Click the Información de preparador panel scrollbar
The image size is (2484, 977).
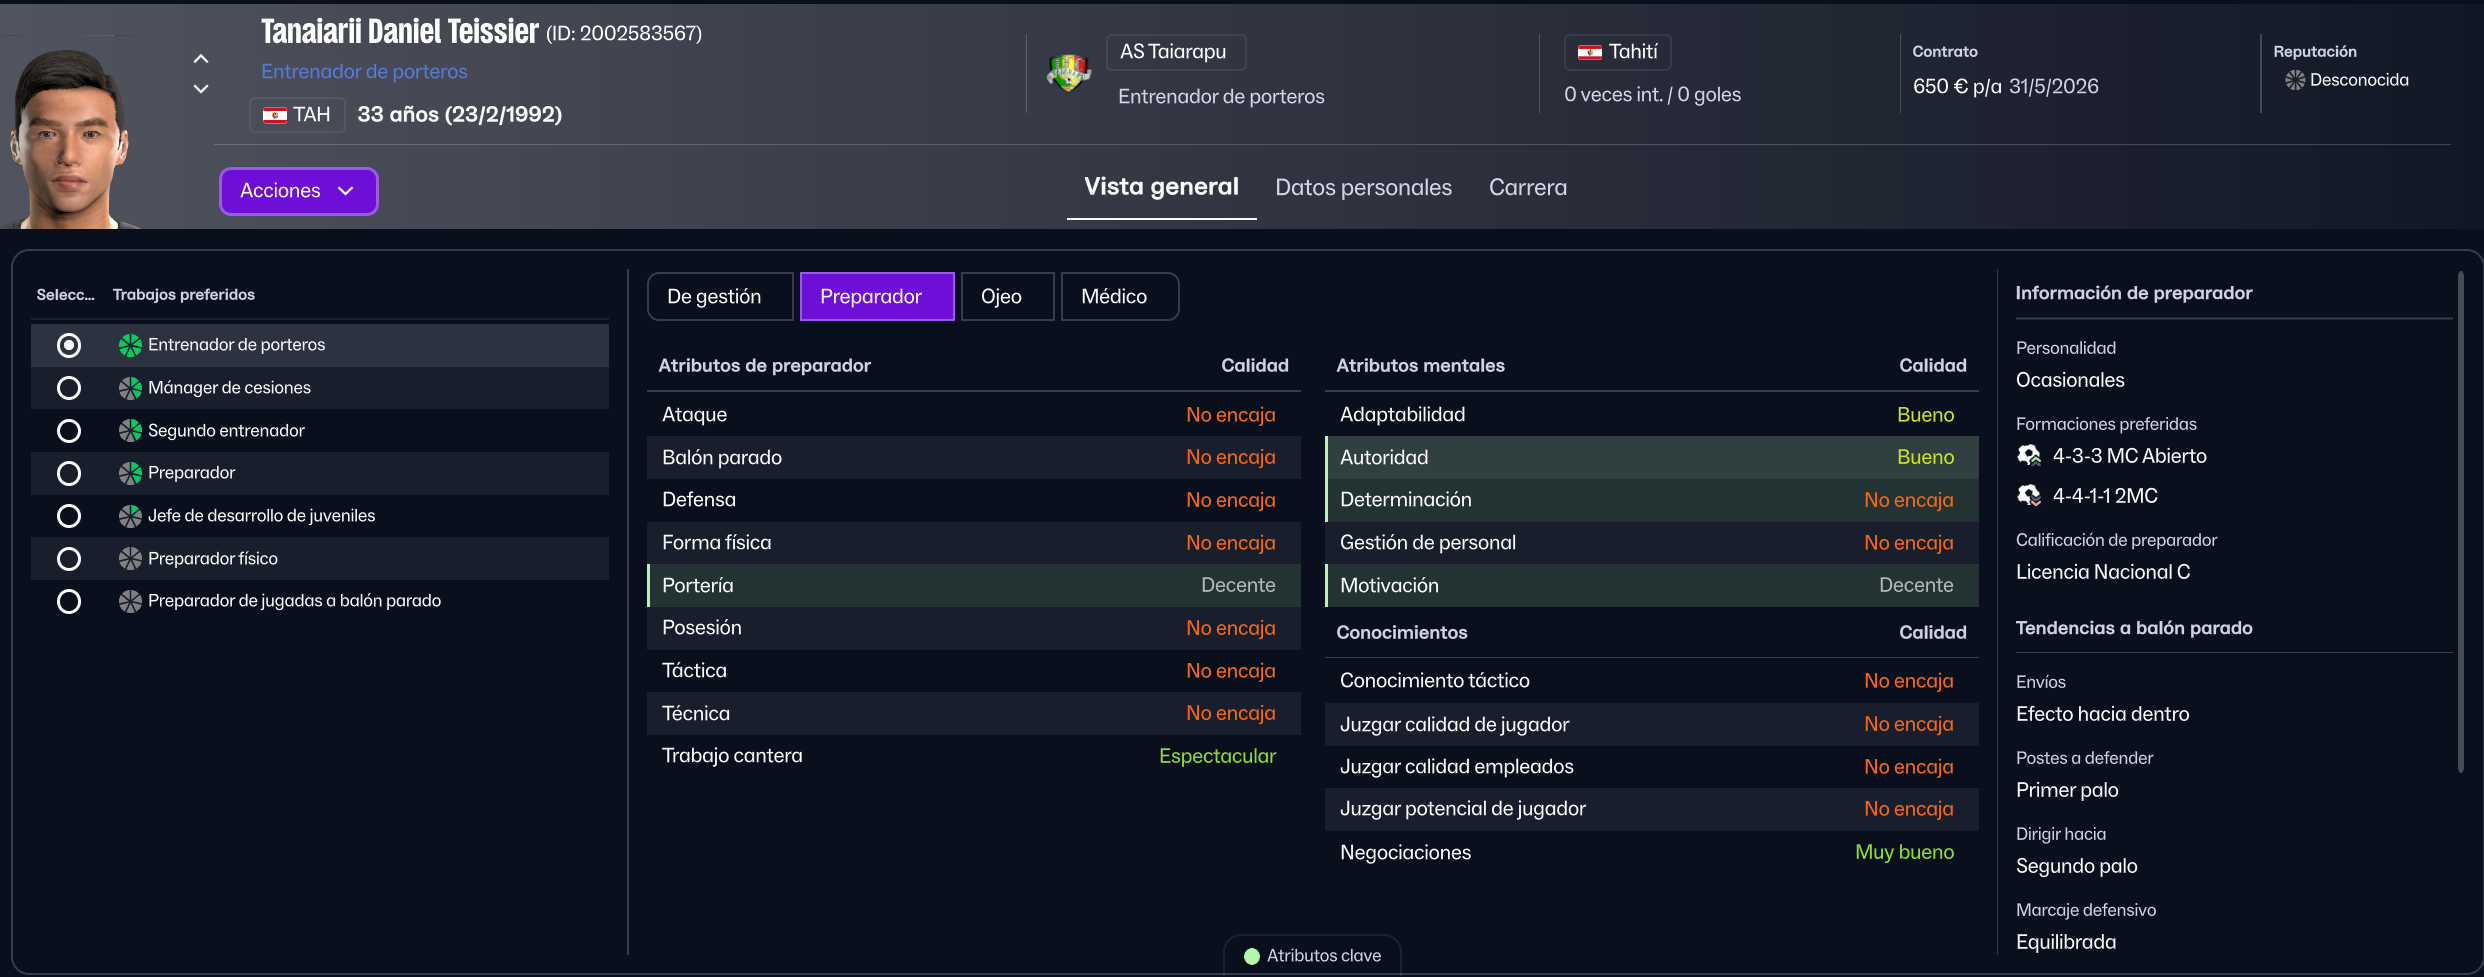pos(2461,520)
